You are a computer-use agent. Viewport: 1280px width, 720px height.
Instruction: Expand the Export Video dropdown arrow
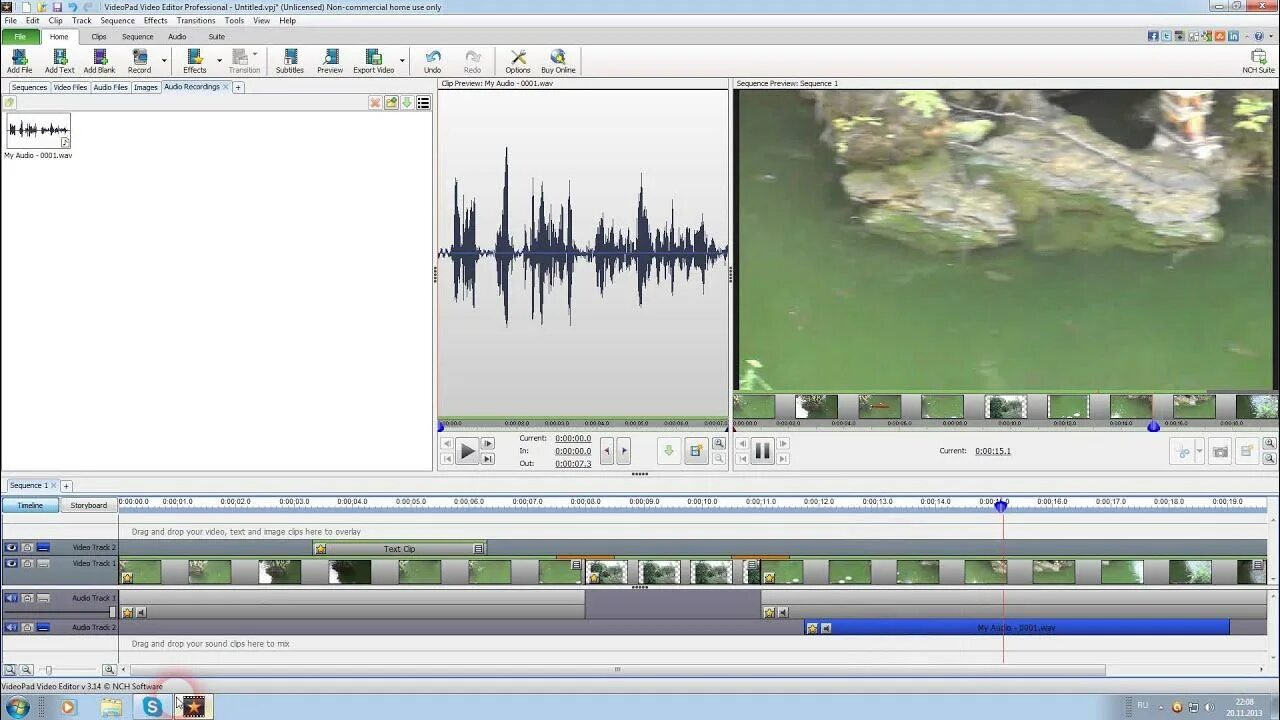click(402, 60)
